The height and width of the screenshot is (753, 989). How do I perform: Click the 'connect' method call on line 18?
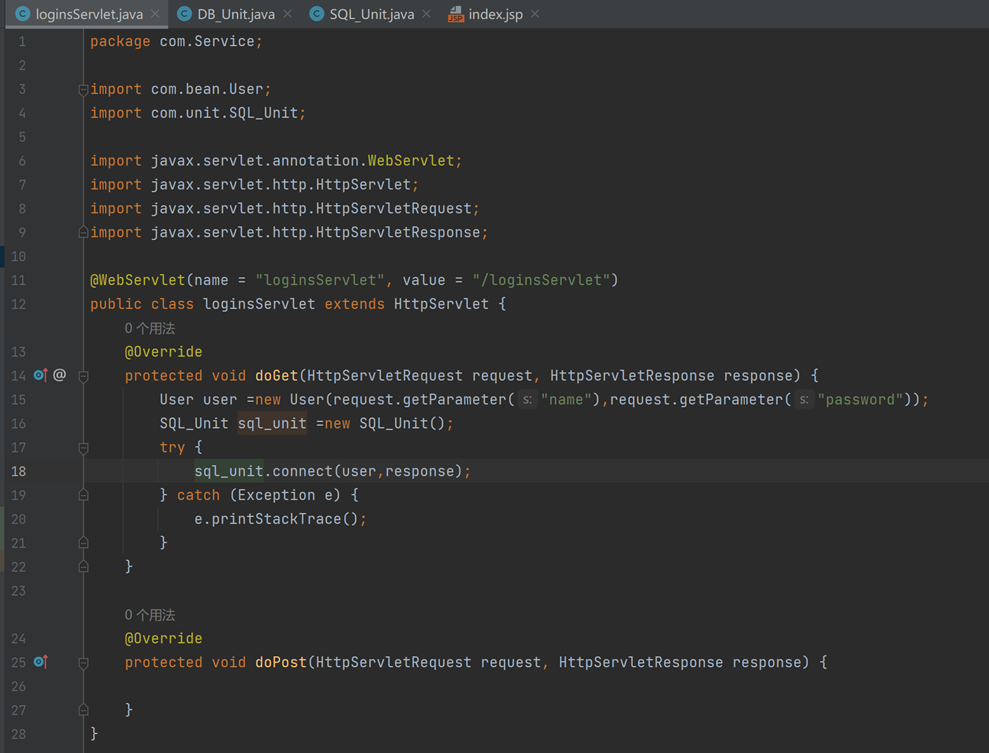pyautogui.click(x=303, y=471)
